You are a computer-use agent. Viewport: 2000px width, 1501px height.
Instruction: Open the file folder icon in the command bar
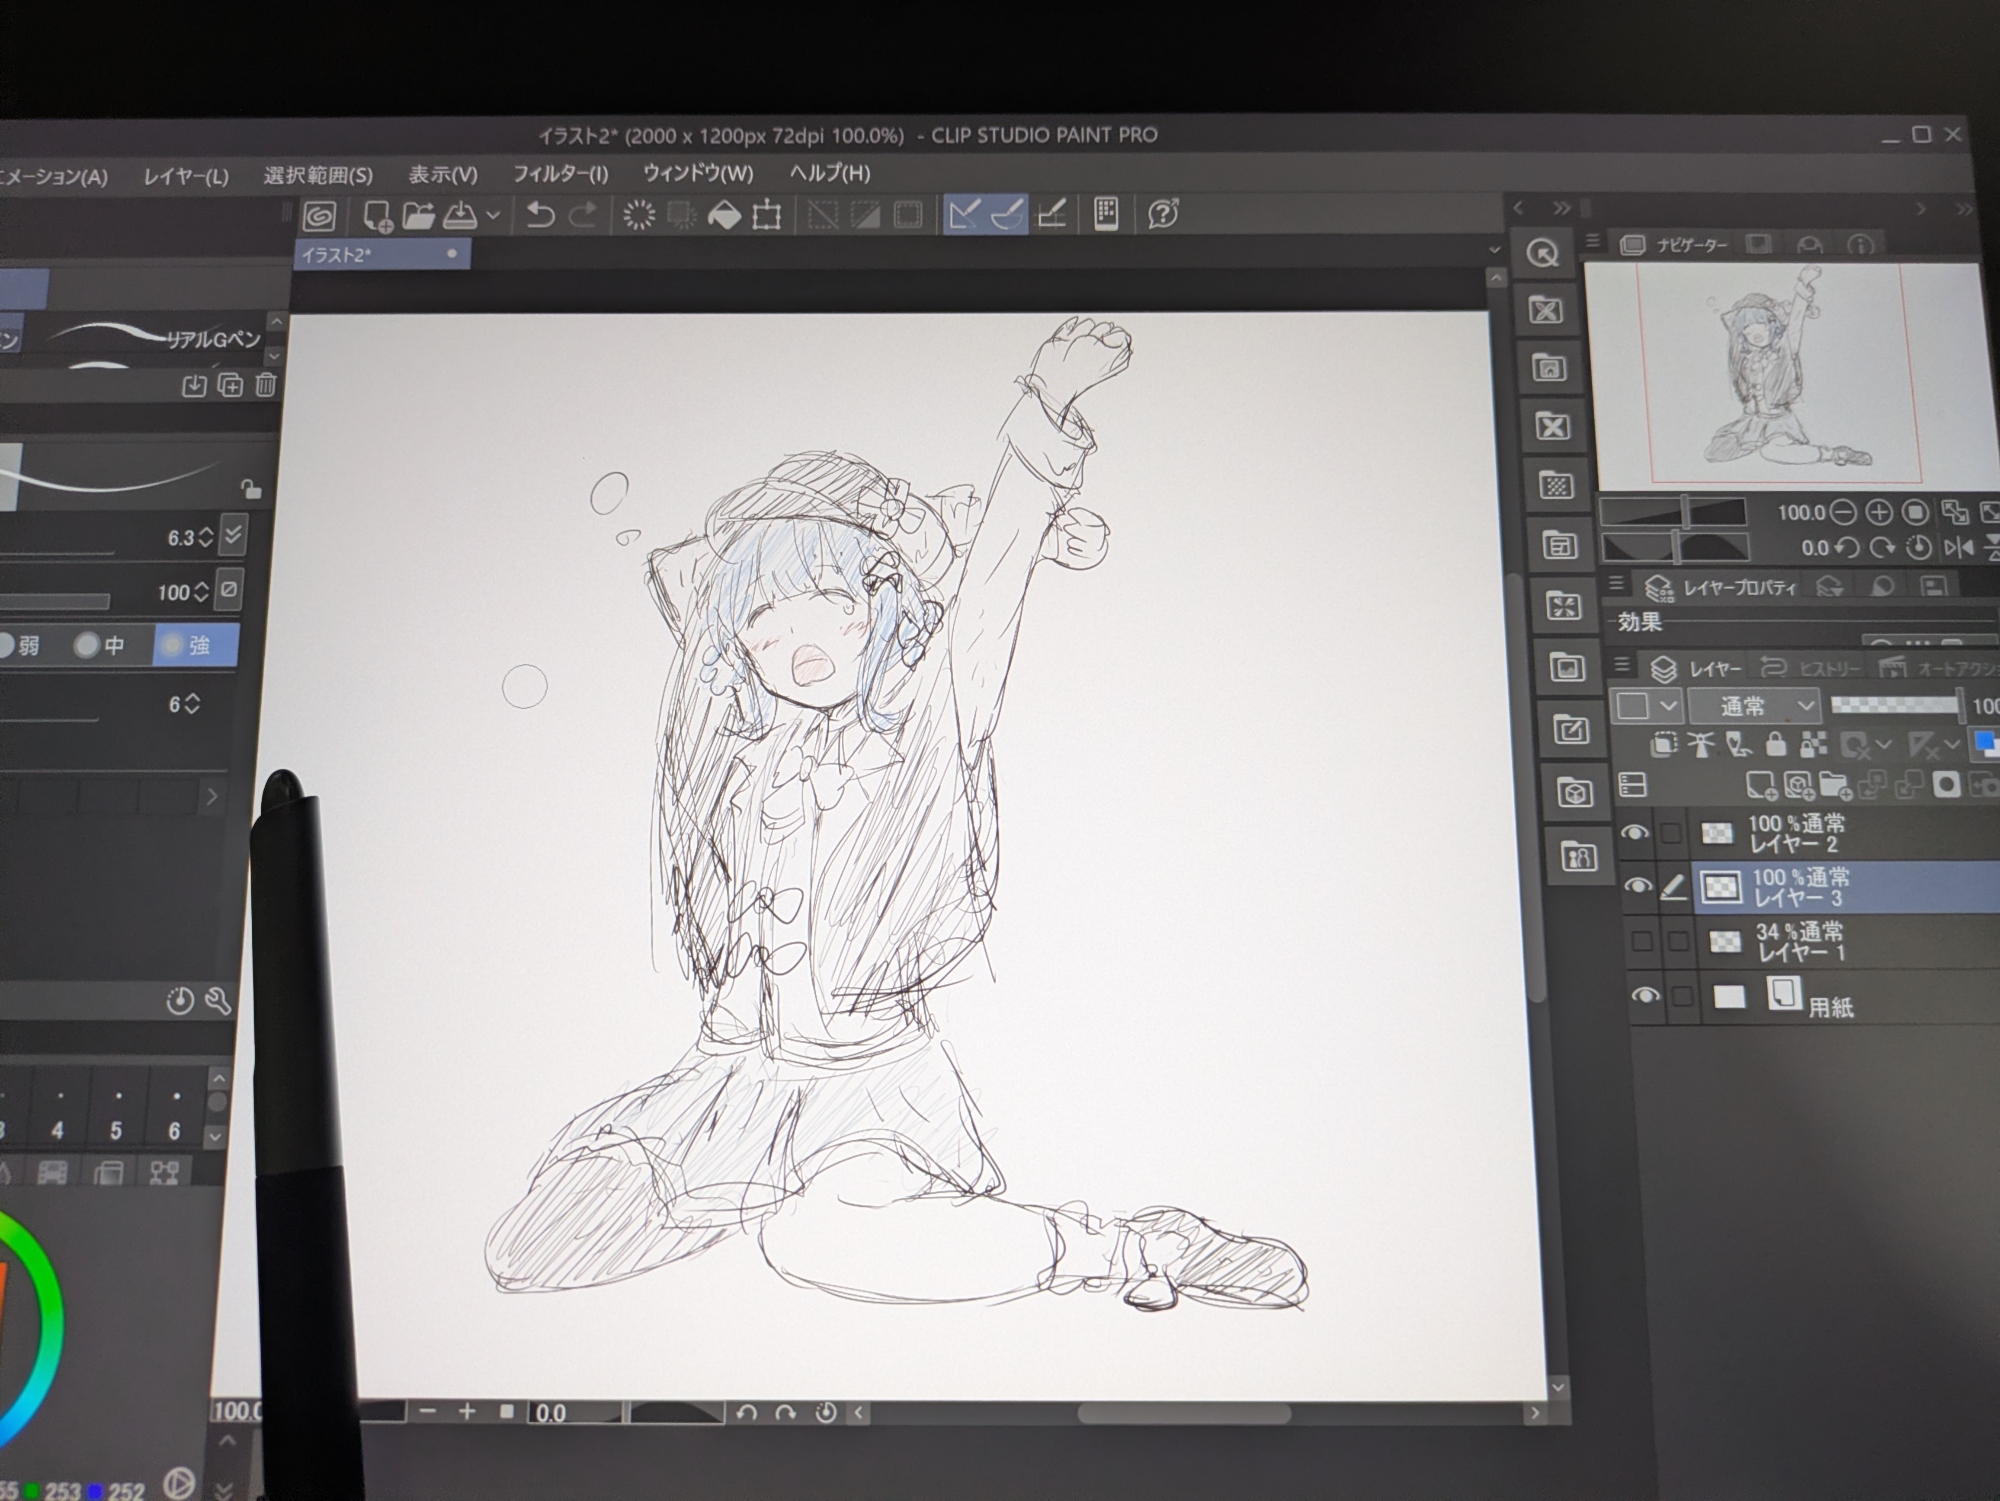(418, 215)
